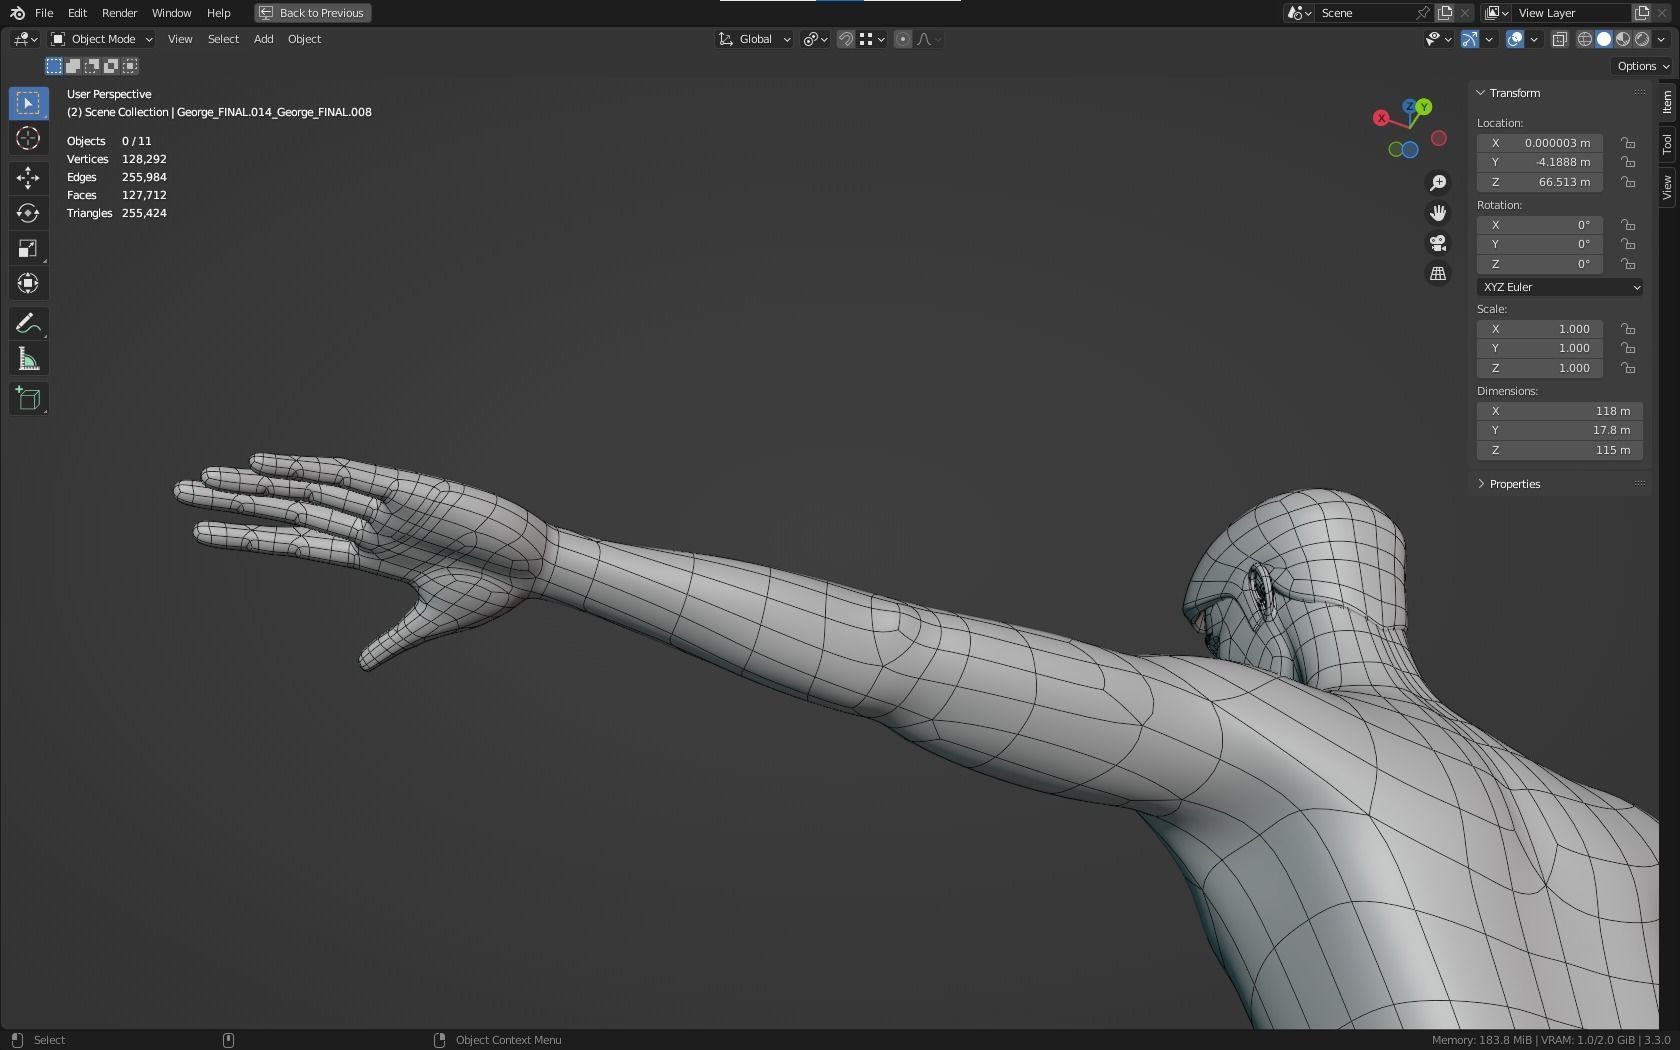This screenshot has width=1680, height=1050.
Task: Click Scale X value field
Action: 1540,329
